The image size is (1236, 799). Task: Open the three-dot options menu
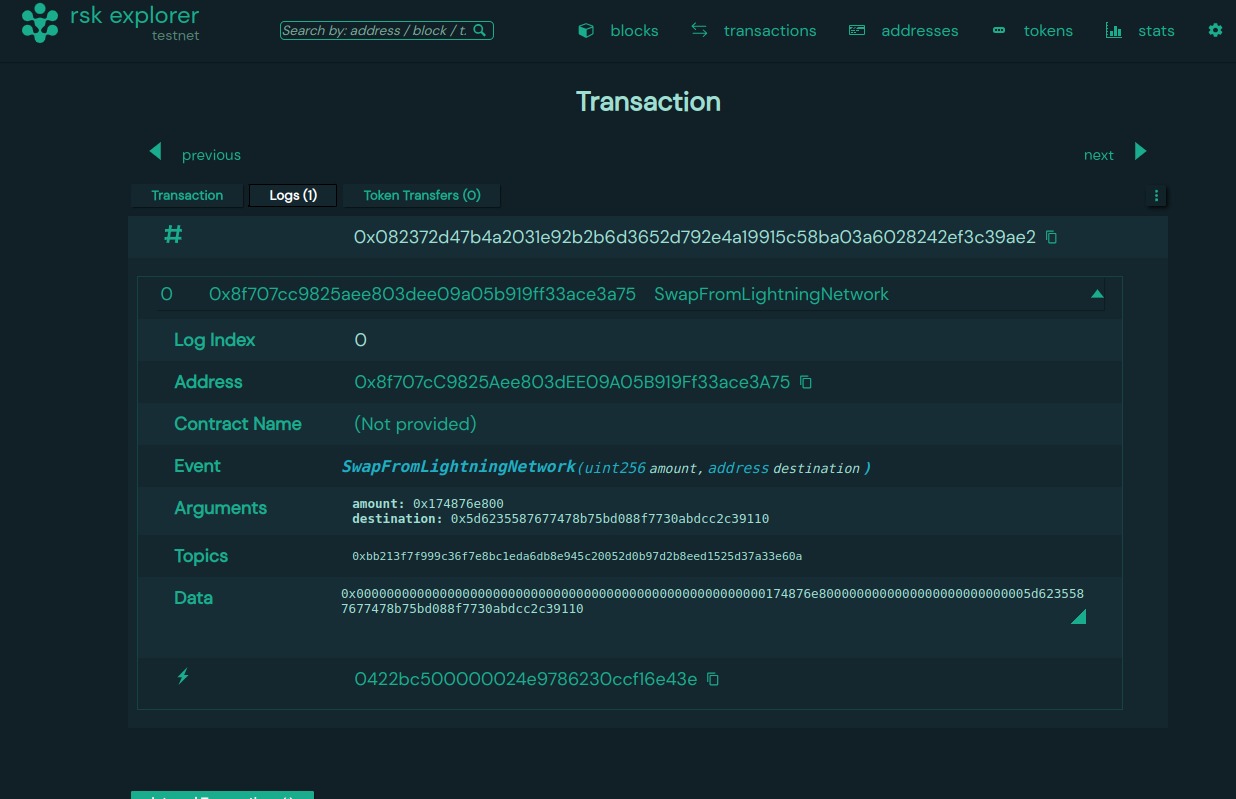1156,195
